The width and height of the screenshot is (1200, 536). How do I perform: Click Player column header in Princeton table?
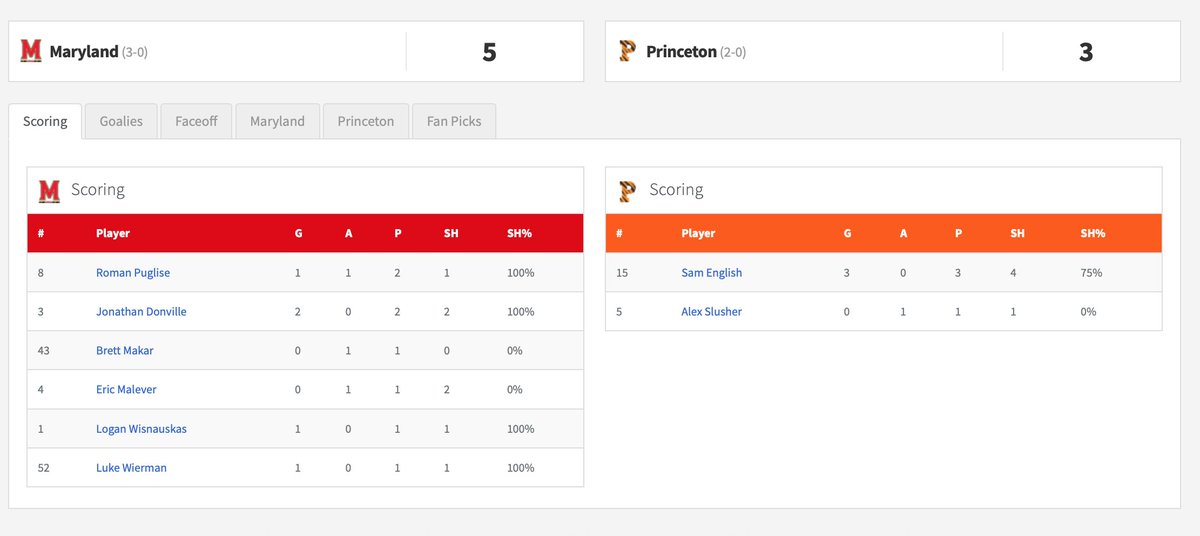click(x=698, y=233)
